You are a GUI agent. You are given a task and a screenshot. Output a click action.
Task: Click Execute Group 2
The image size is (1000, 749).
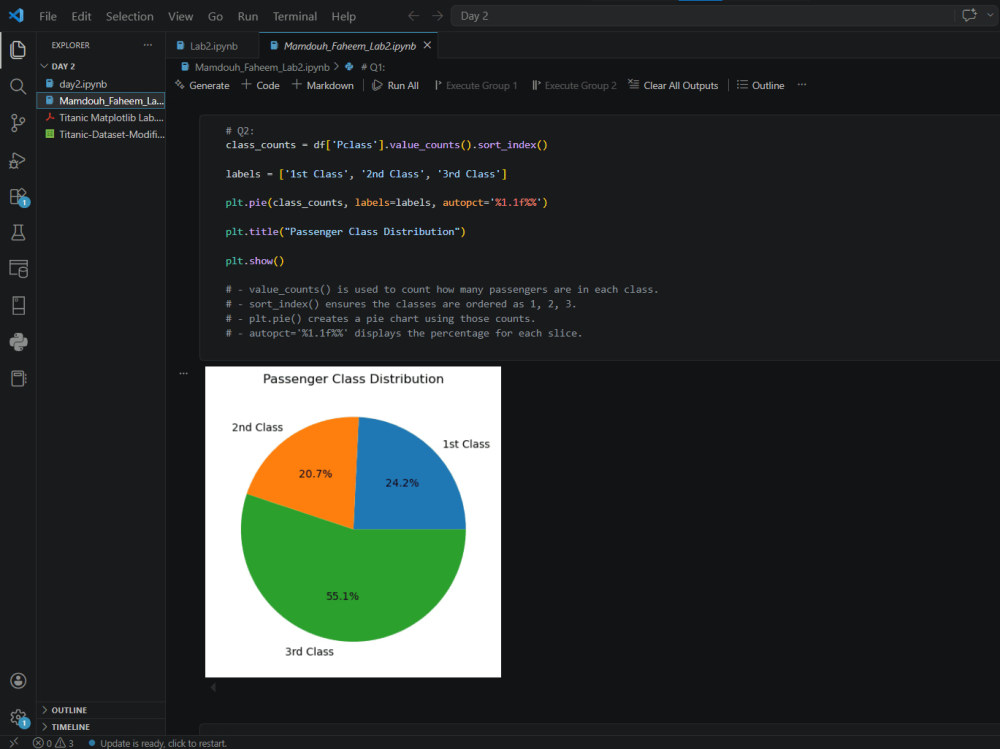click(574, 85)
